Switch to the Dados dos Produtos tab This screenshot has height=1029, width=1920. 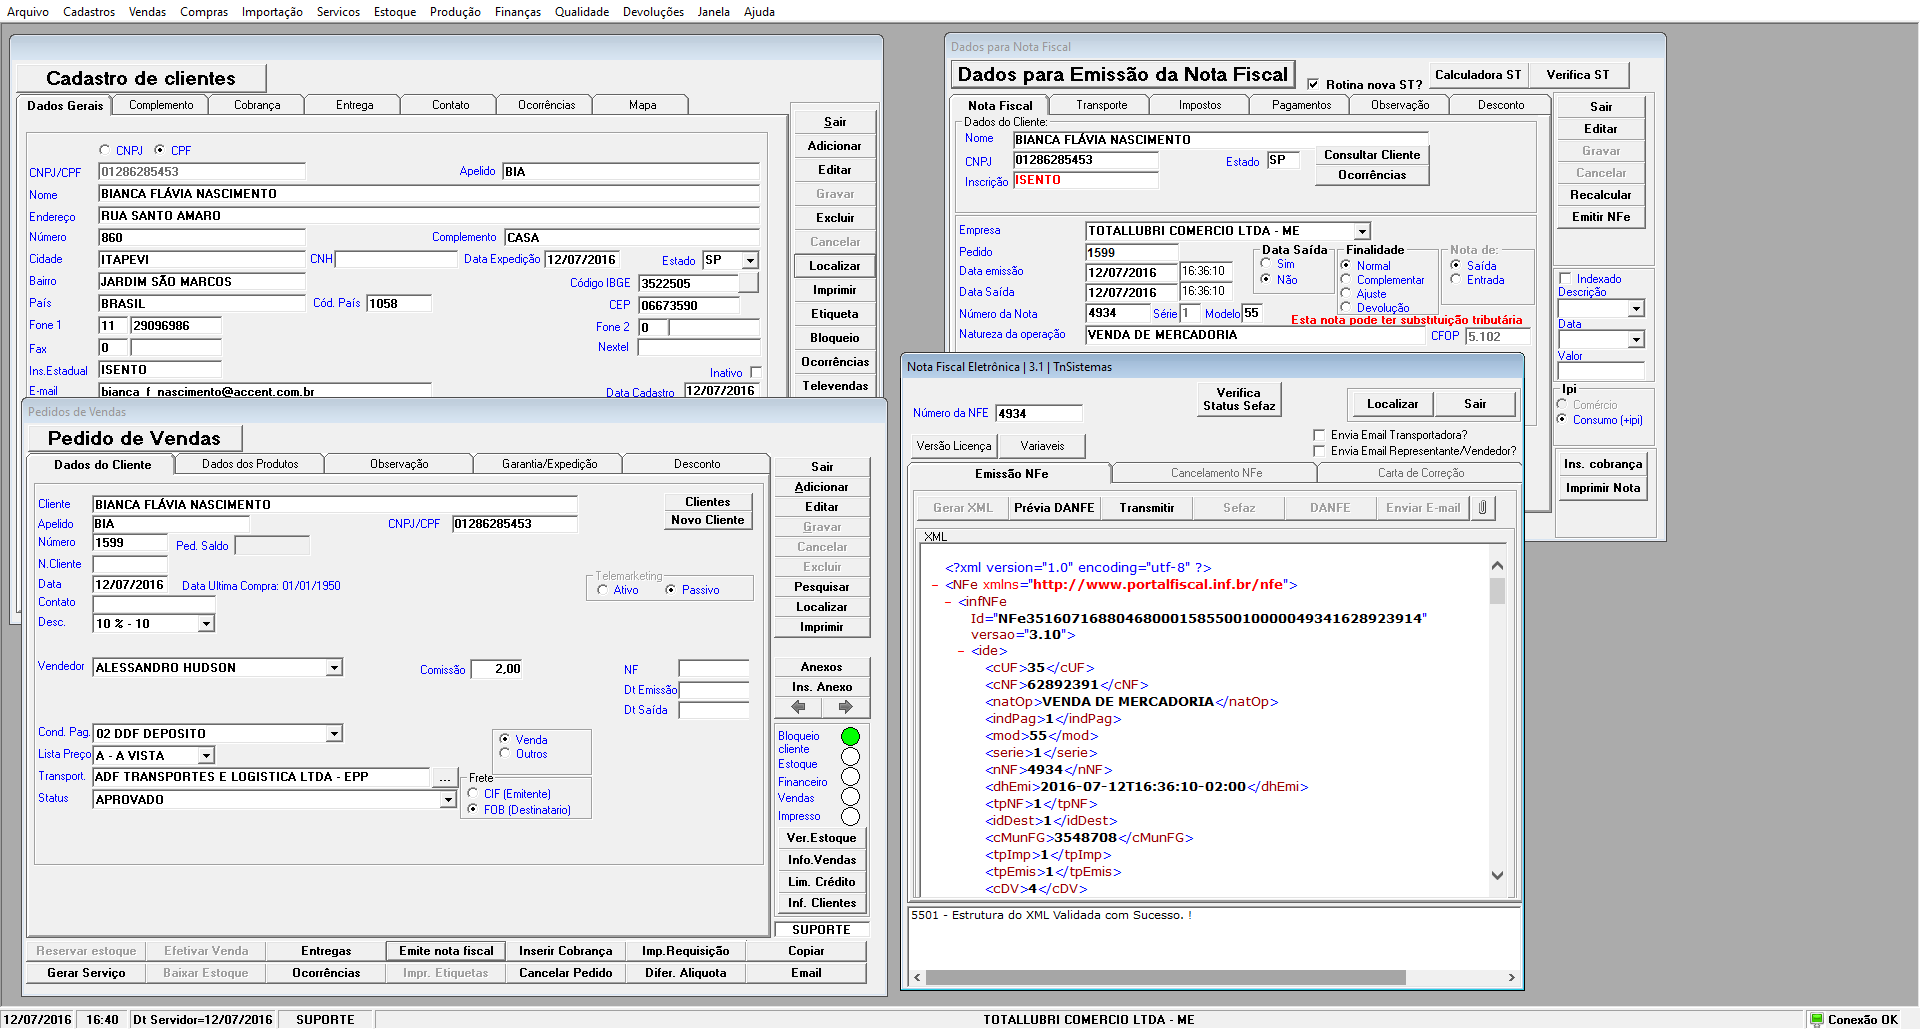(250, 464)
